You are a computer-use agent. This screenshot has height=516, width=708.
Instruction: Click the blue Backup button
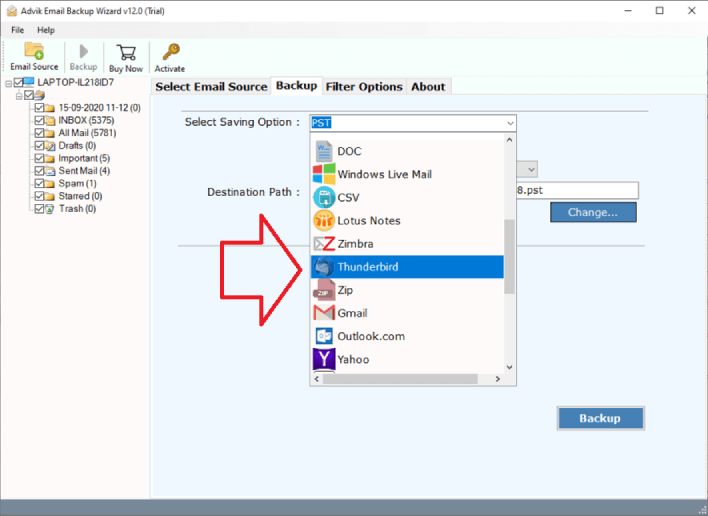[600, 418]
